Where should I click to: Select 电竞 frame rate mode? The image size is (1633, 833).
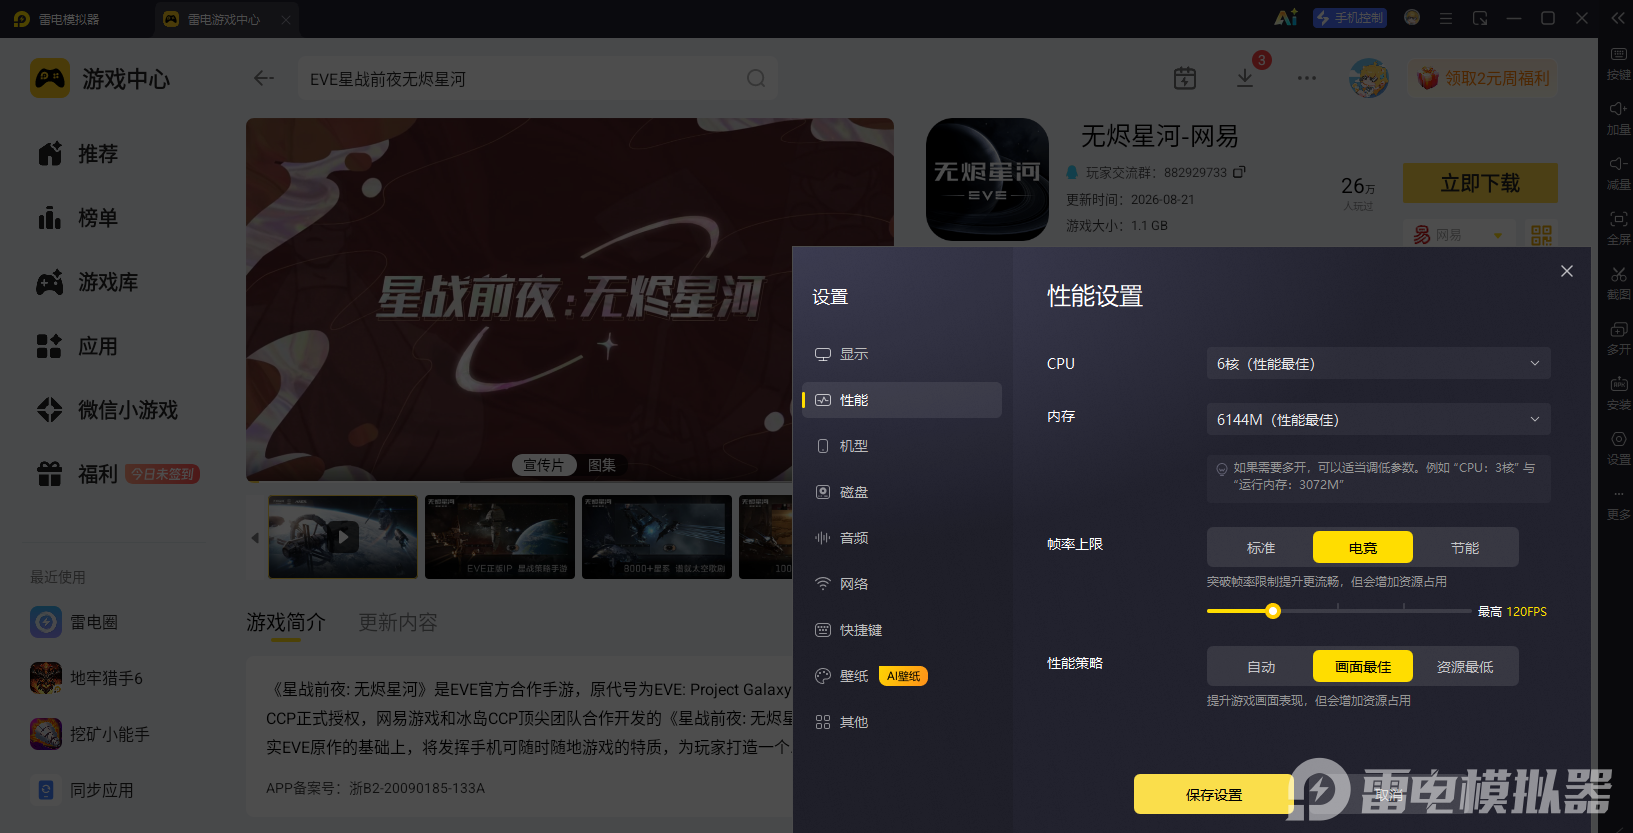(x=1363, y=547)
